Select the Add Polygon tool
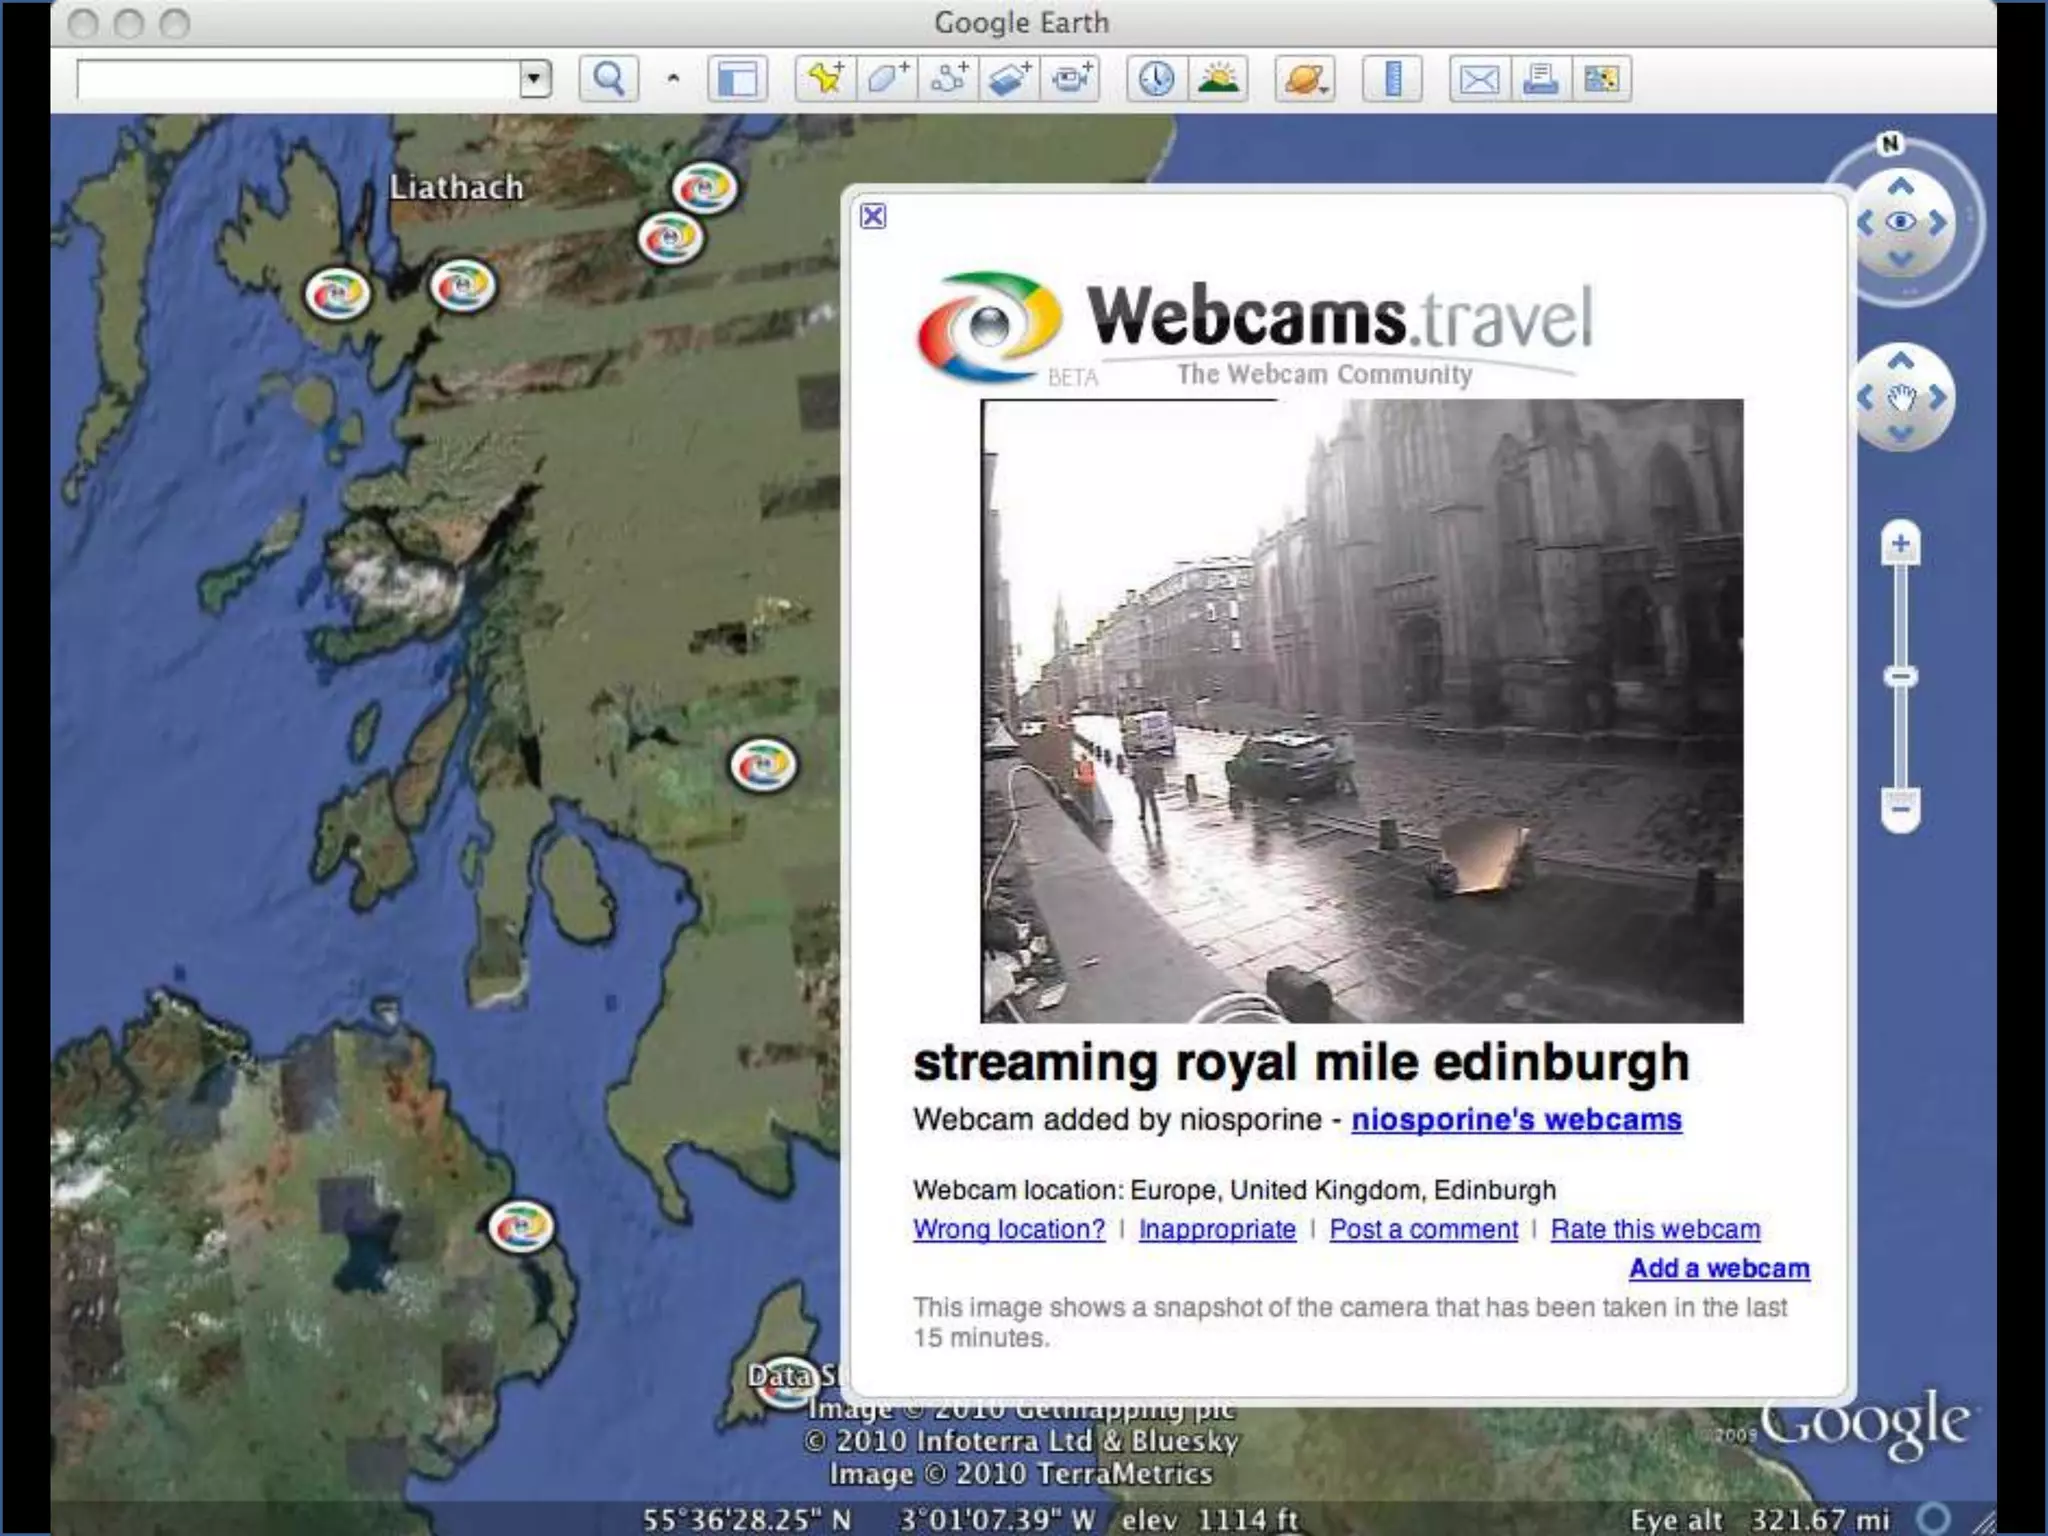Screen dimensions: 2048x1536 (x=886, y=78)
